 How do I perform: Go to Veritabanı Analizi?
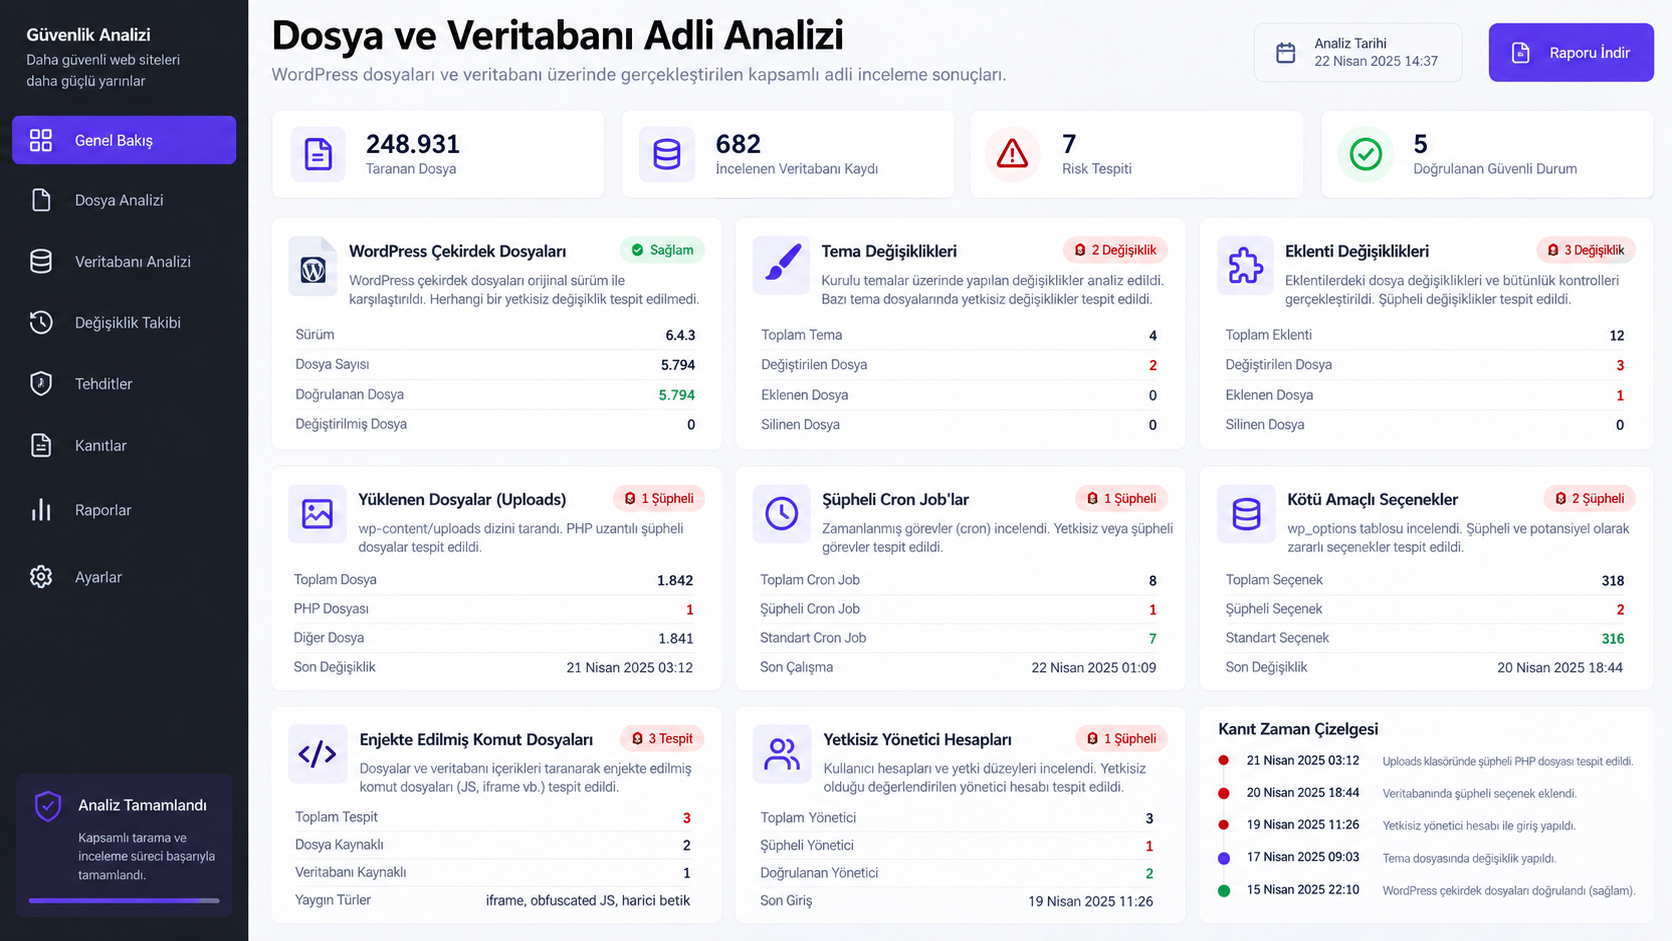click(x=124, y=261)
